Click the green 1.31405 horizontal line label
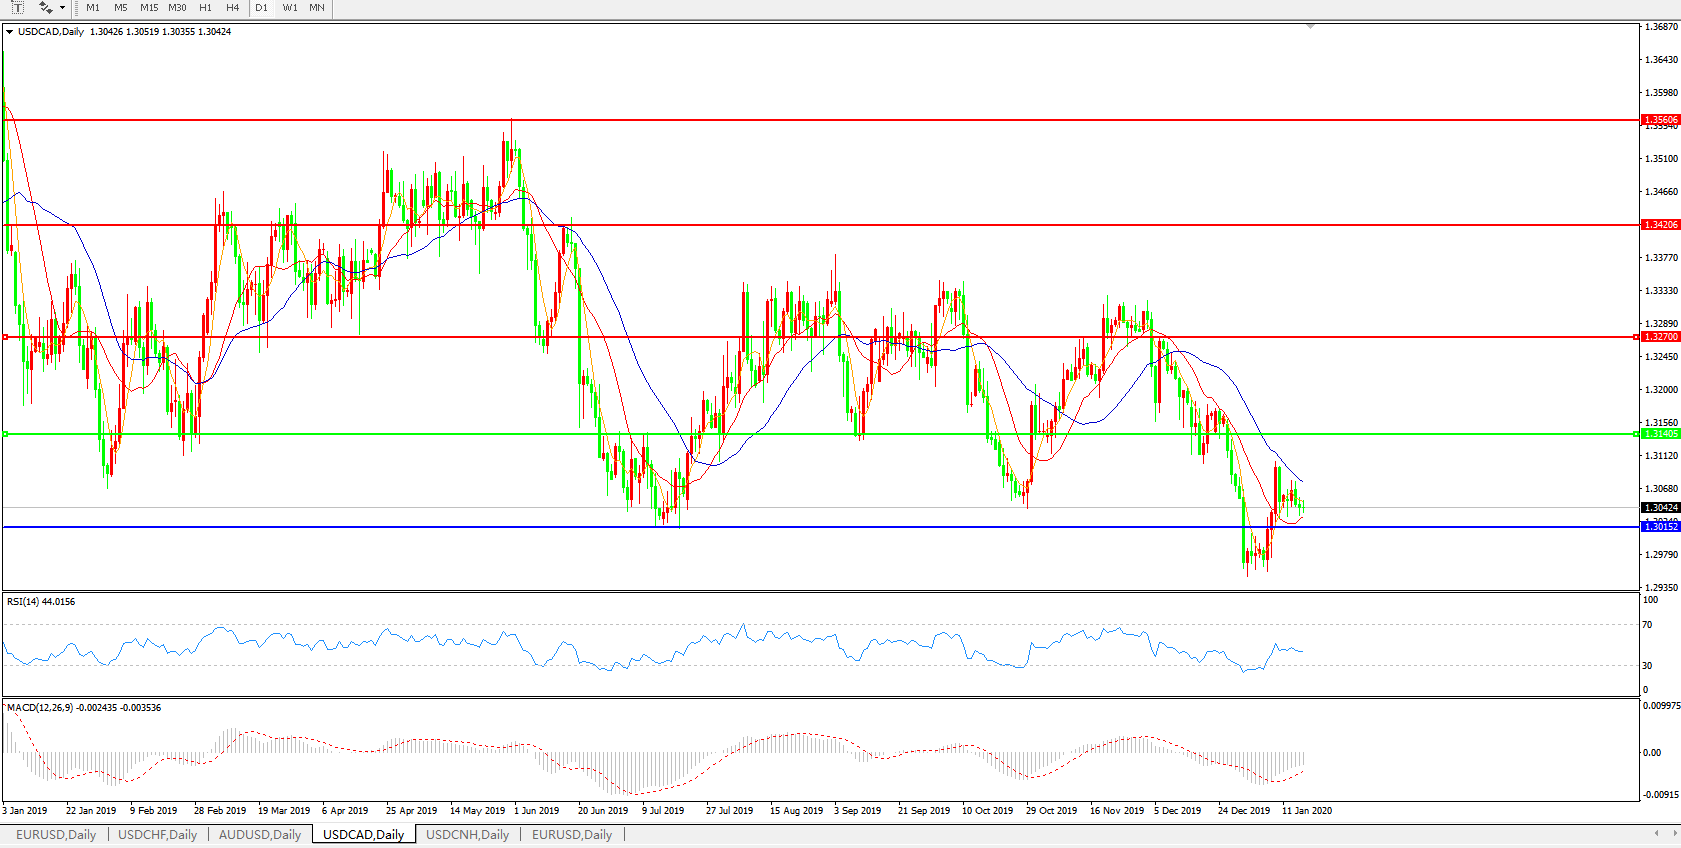The width and height of the screenshot is (1681, 848). [x=1661, y=434]
